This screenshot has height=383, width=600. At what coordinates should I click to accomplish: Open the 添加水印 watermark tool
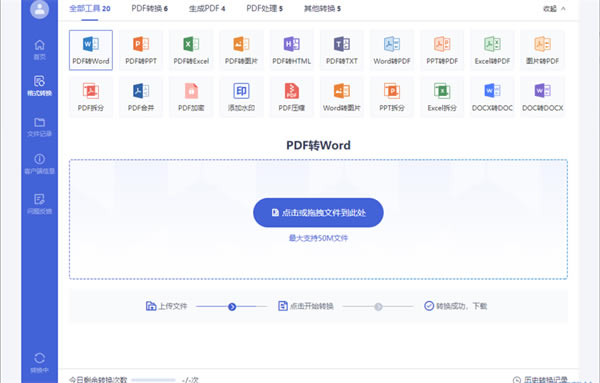coord(241,97)
